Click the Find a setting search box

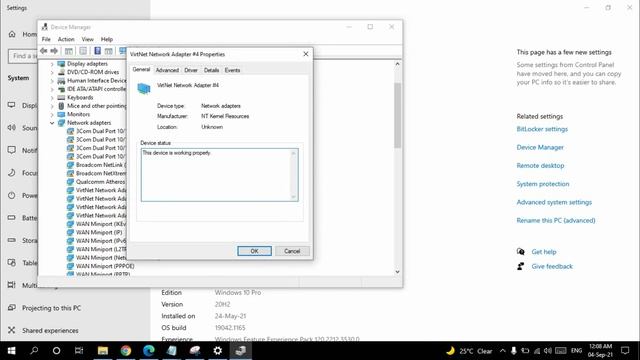[x=23, y=56]
